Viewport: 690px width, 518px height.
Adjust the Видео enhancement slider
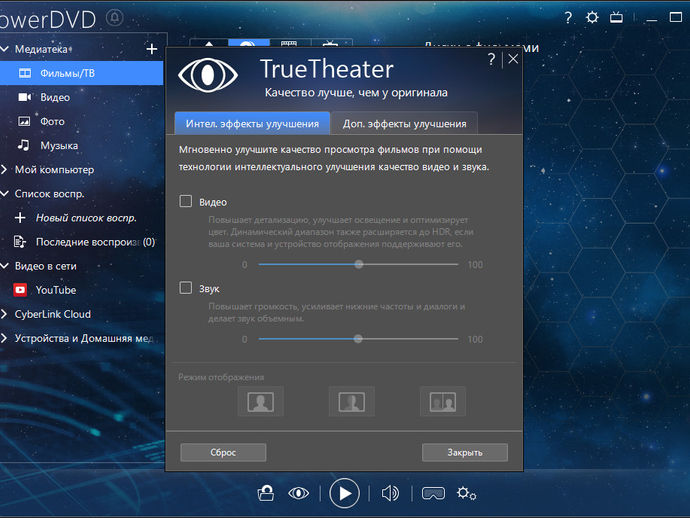(358, 264)
